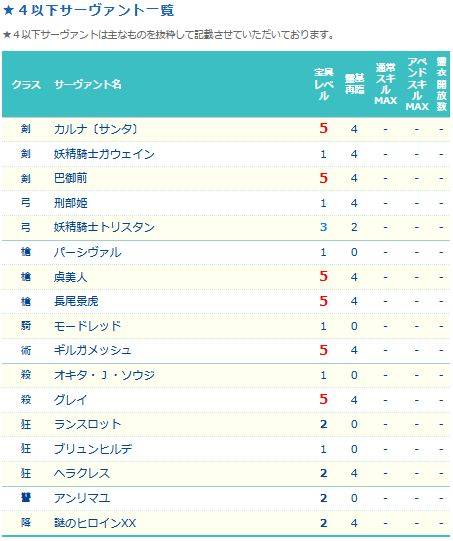Select the ヘラクレス berserker name
The image size is (453, 541).
click(81, 473)
